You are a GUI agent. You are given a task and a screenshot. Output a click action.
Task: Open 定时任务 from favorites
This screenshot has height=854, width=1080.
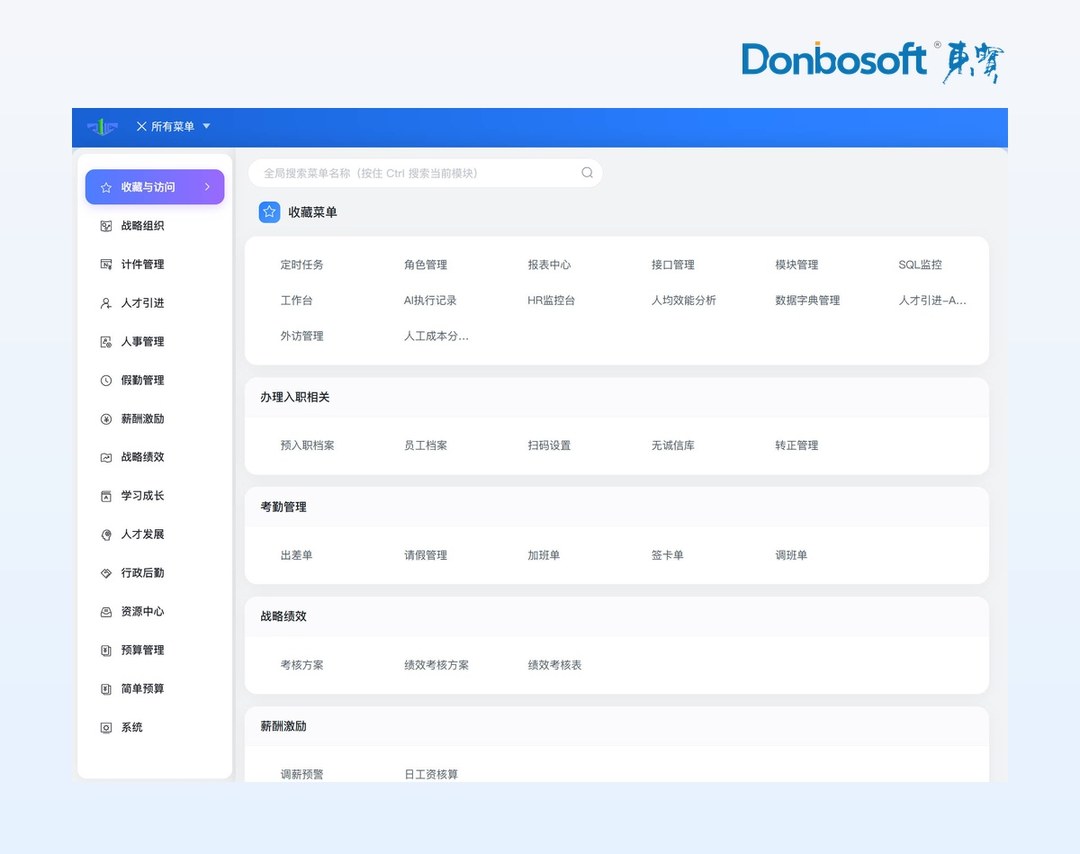(x=302, y=264)
